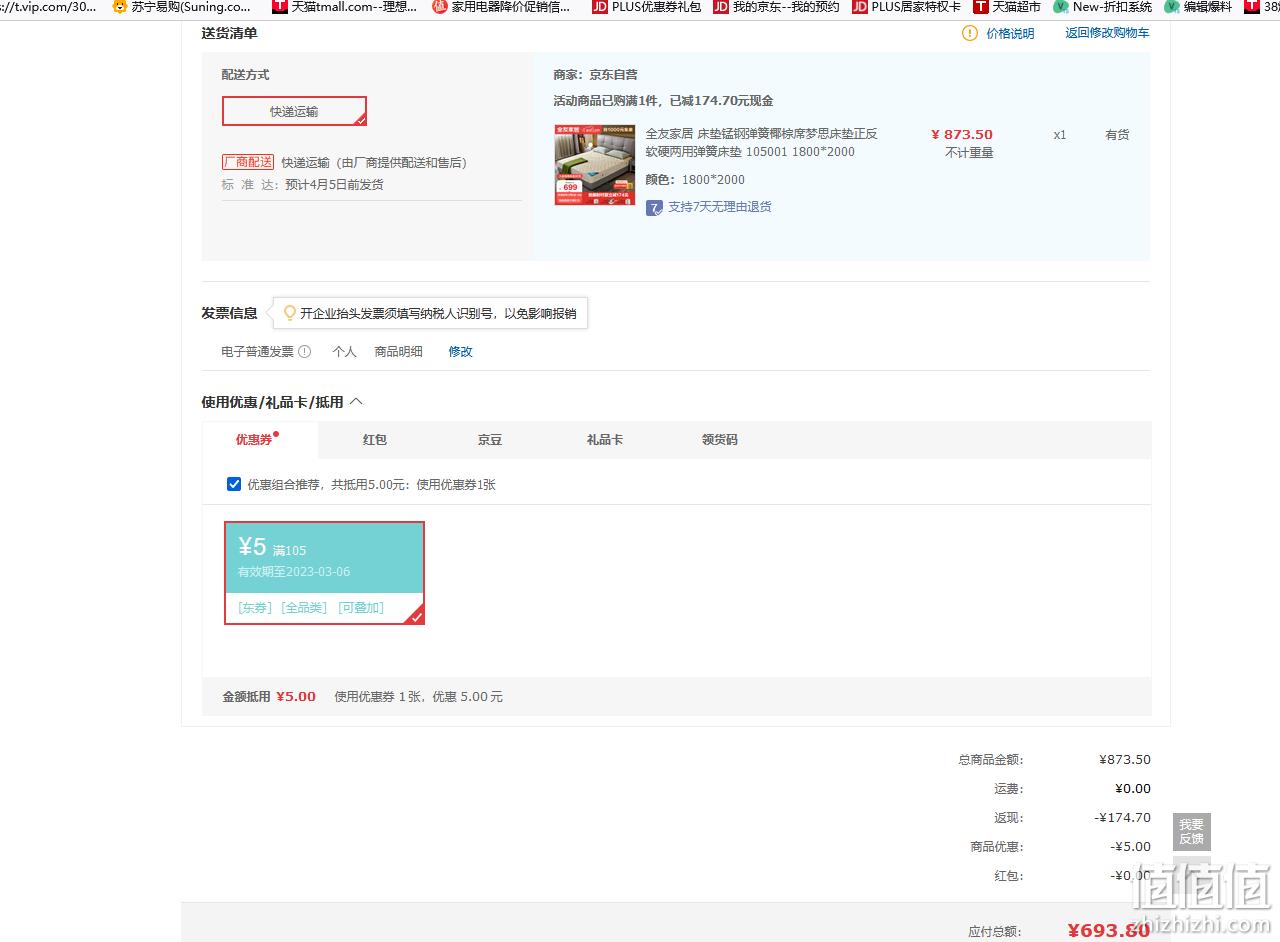Switch to the 礼品卡 tab

coord(605,439)
